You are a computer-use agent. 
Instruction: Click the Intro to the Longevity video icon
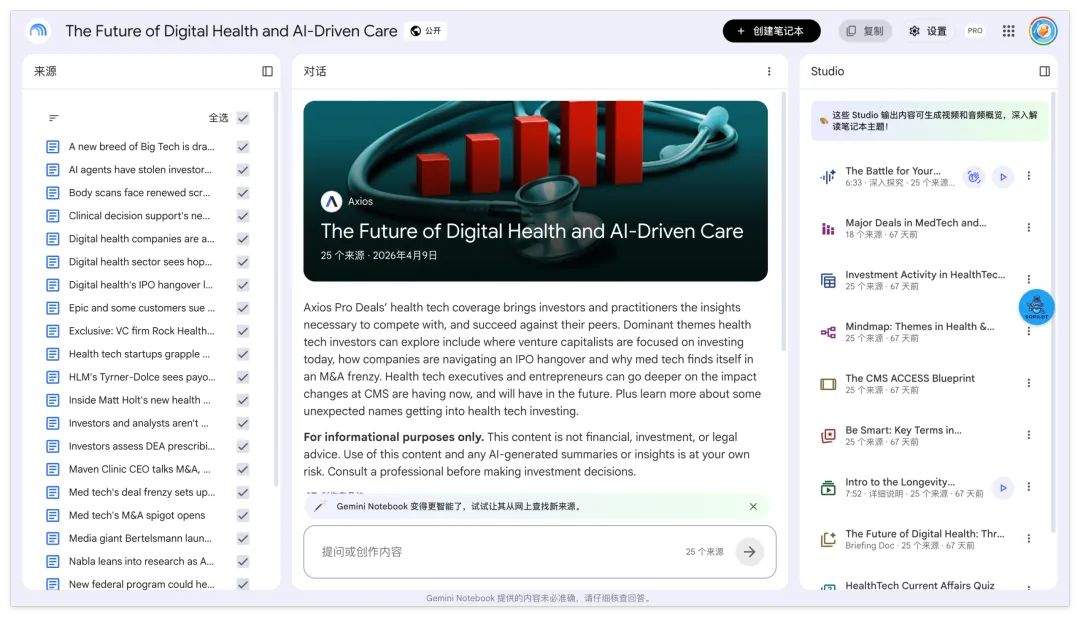(828, 488)
